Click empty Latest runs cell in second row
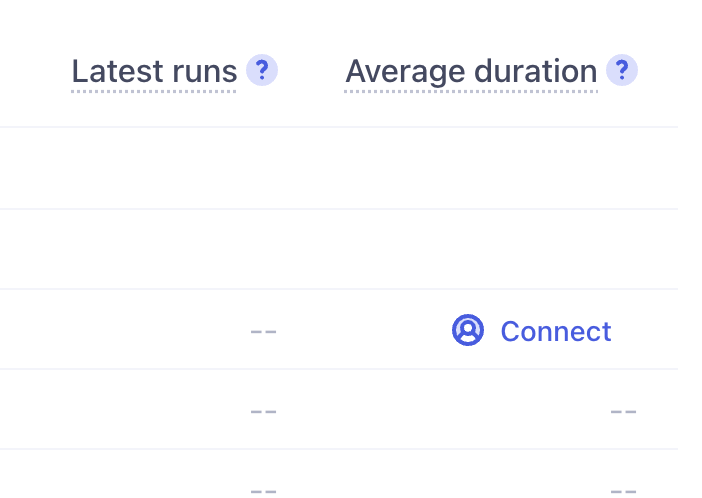 click(x=175, y=249)
